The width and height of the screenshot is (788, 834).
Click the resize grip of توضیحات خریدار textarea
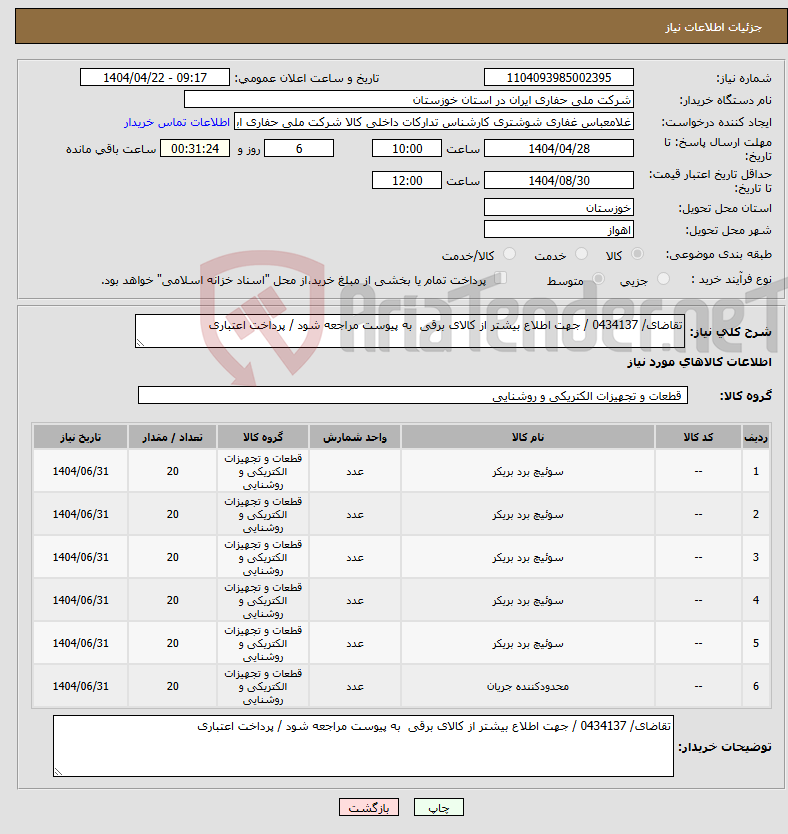tap(58, 772)
